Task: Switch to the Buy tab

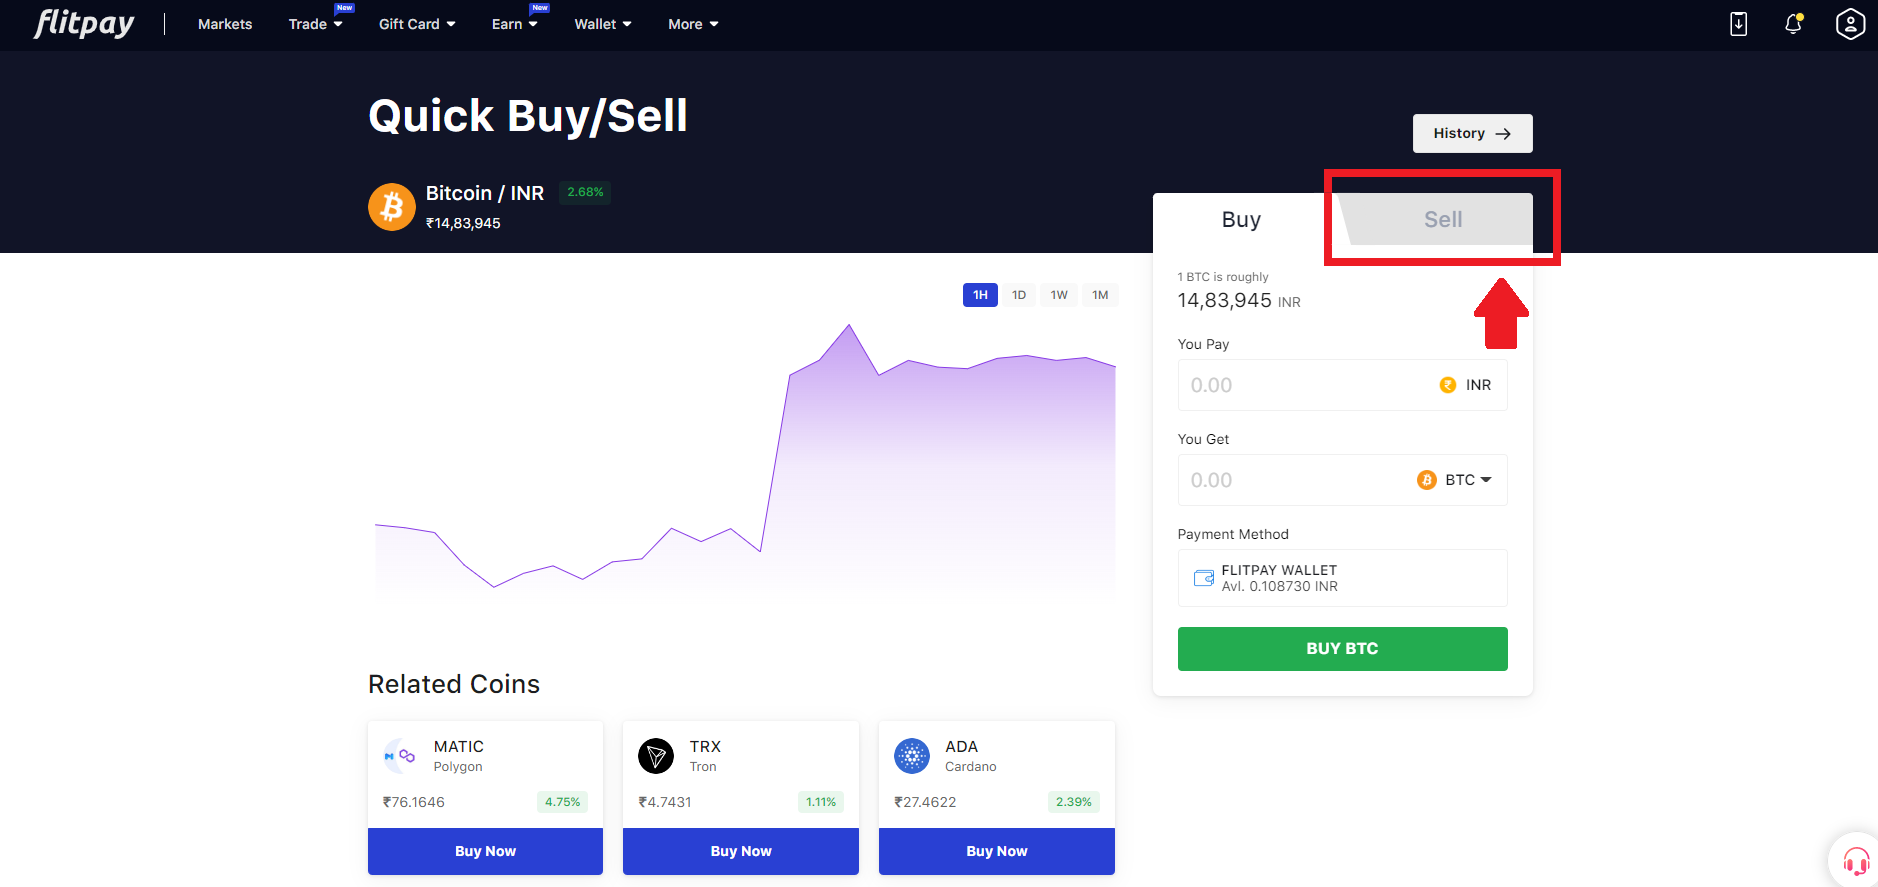Action: (1241, 219)
